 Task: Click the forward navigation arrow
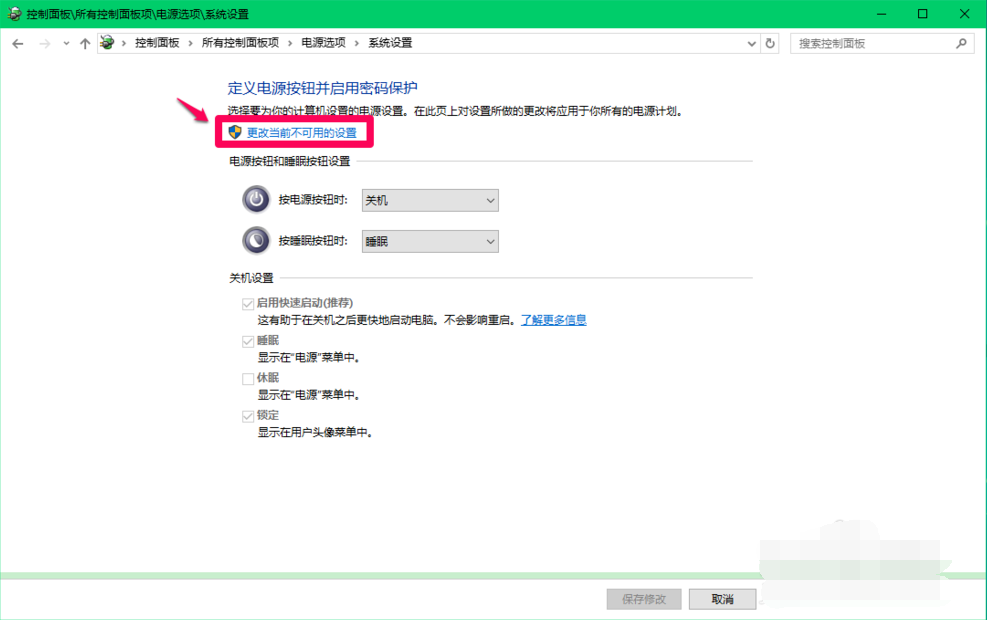click(44, 44)
